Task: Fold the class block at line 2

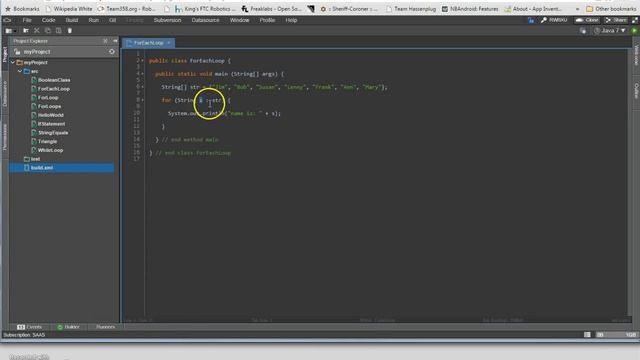Action: pos(142,60)
